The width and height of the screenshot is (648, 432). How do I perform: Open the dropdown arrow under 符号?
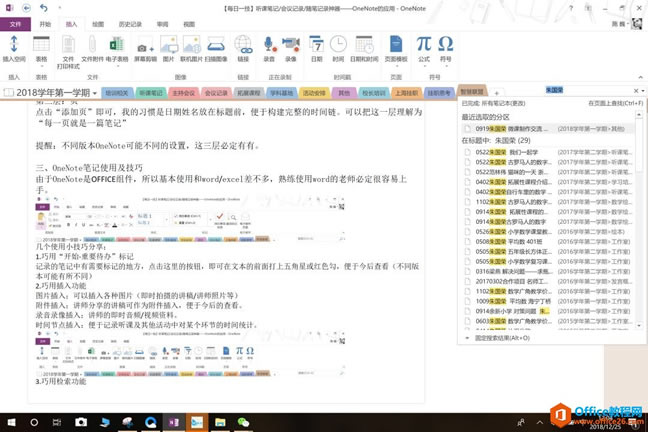pyautogui.click(x=446, y=66)
